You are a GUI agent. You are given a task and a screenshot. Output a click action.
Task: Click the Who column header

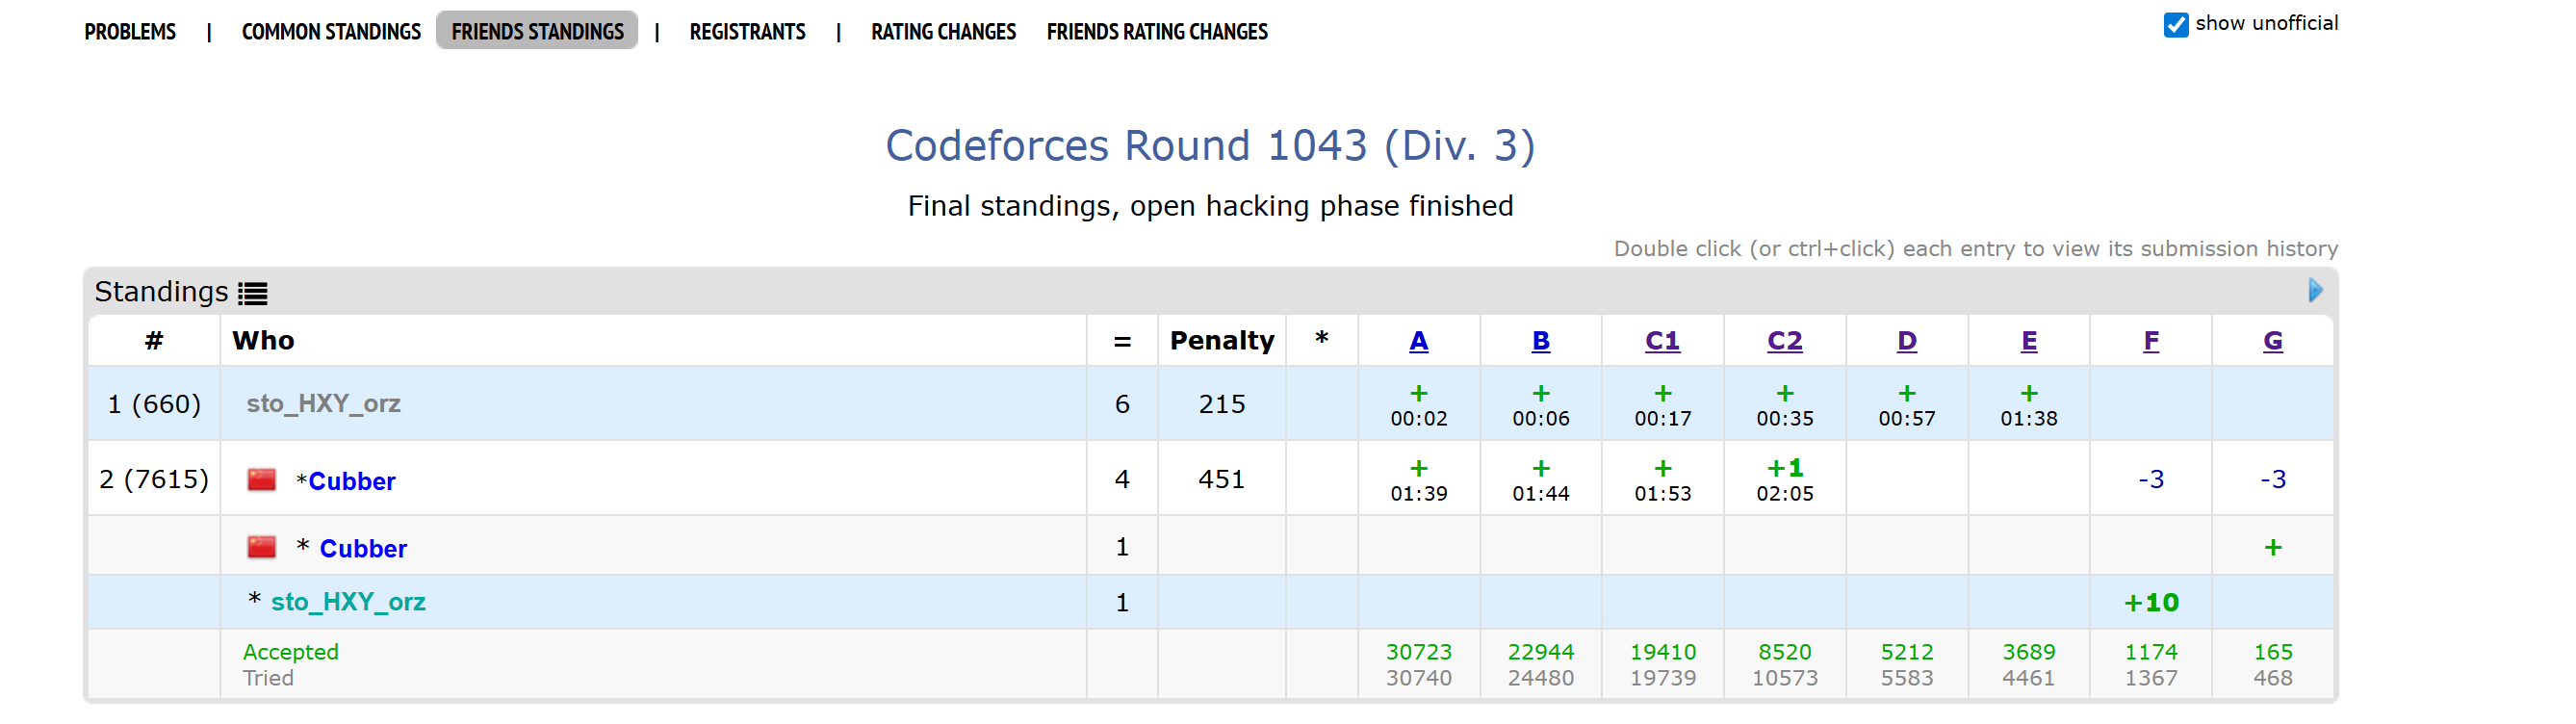(263, 341)
